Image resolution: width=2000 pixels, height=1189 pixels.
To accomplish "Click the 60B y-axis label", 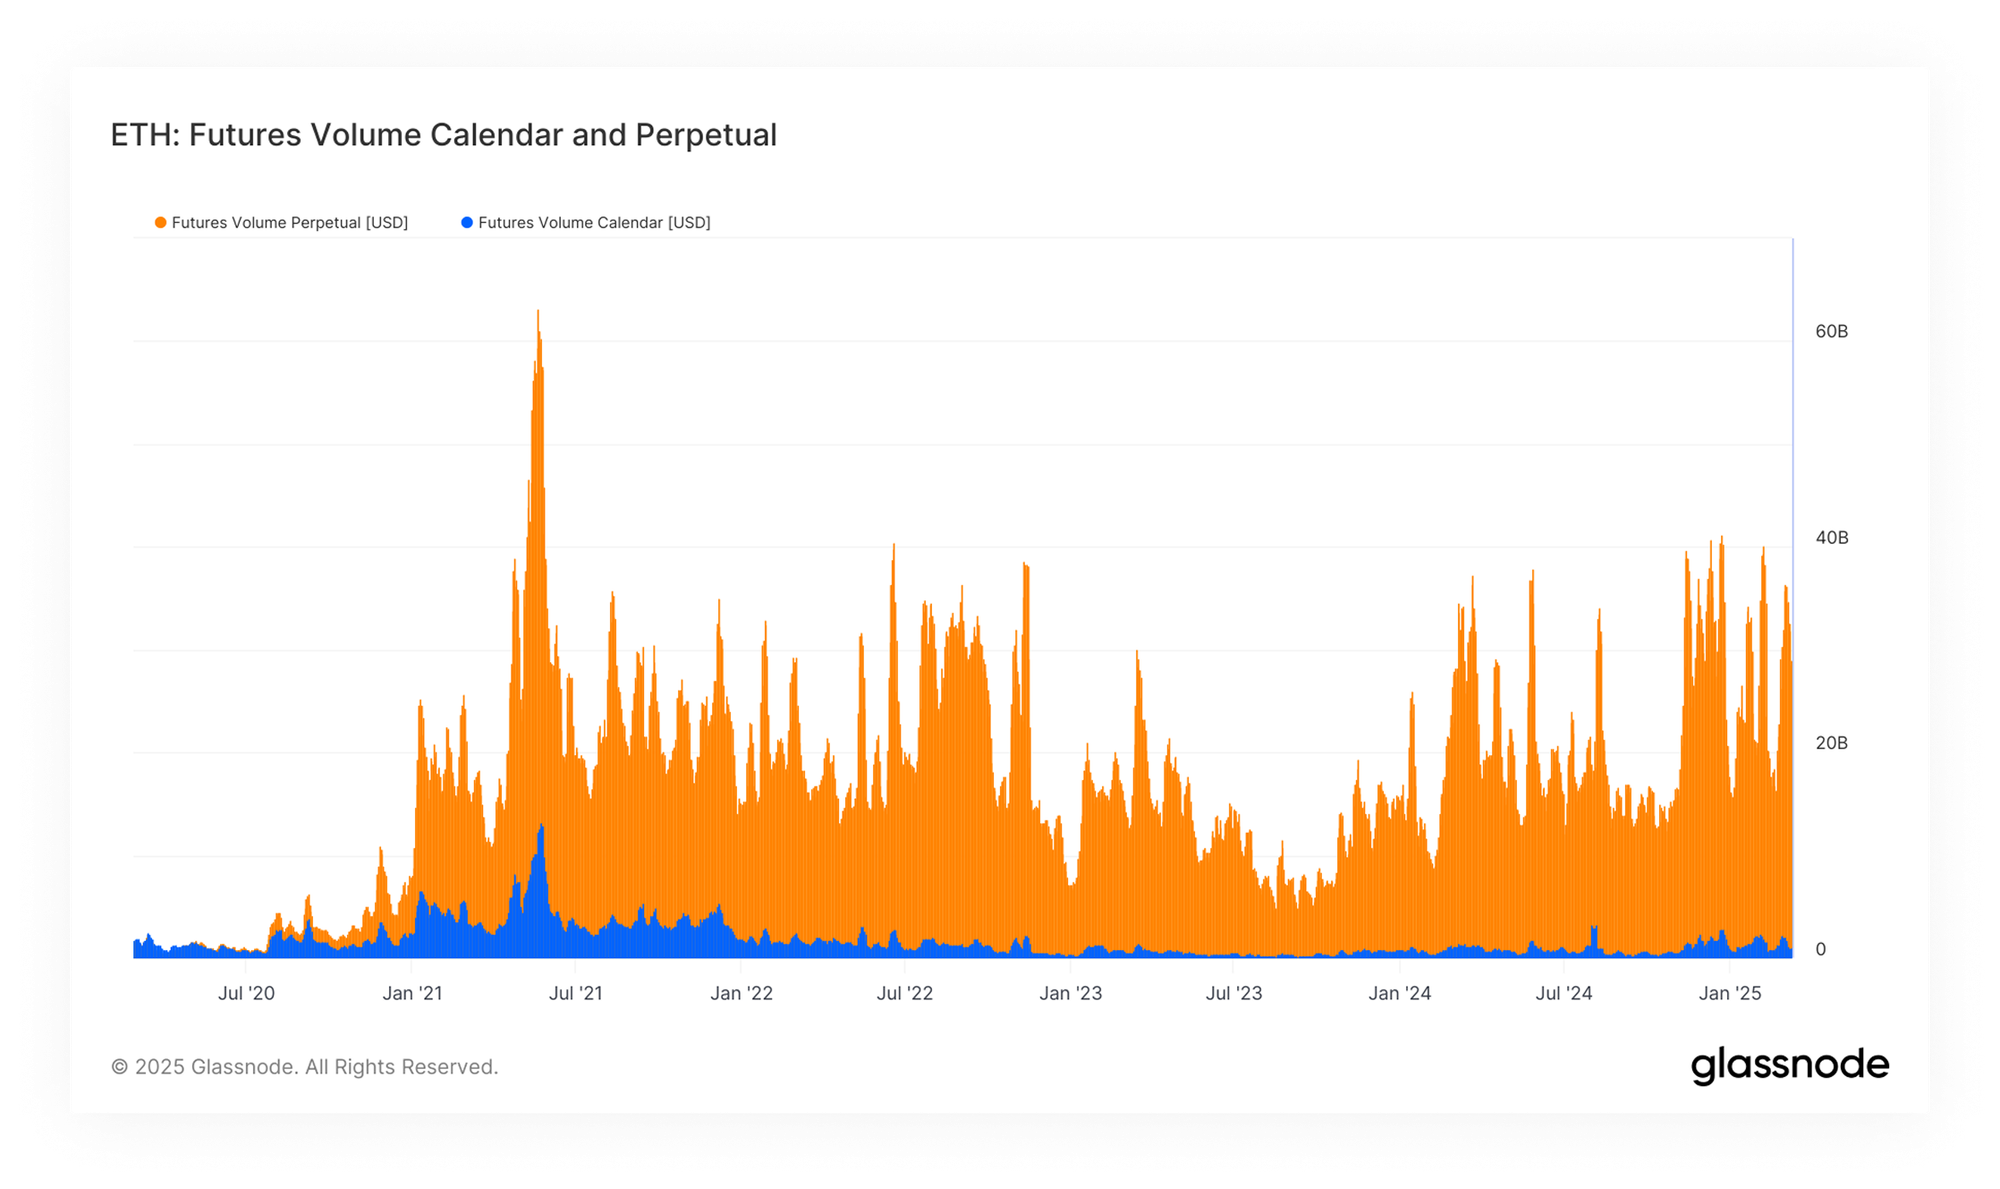I will 1831,331.
